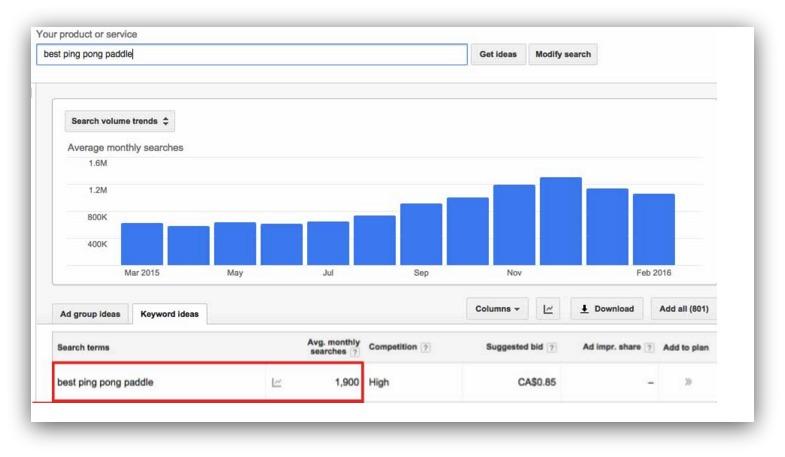Click the Modify search button

point(563,54)
